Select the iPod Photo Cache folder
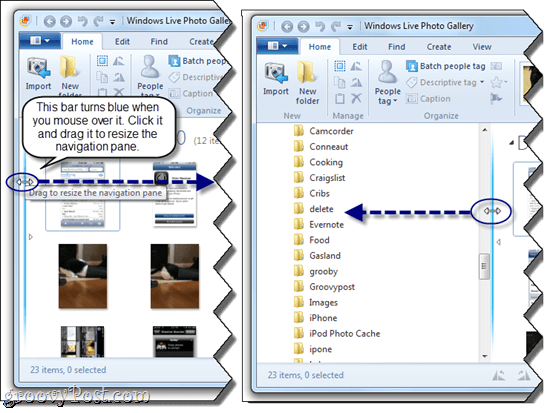 coord(337,333)
